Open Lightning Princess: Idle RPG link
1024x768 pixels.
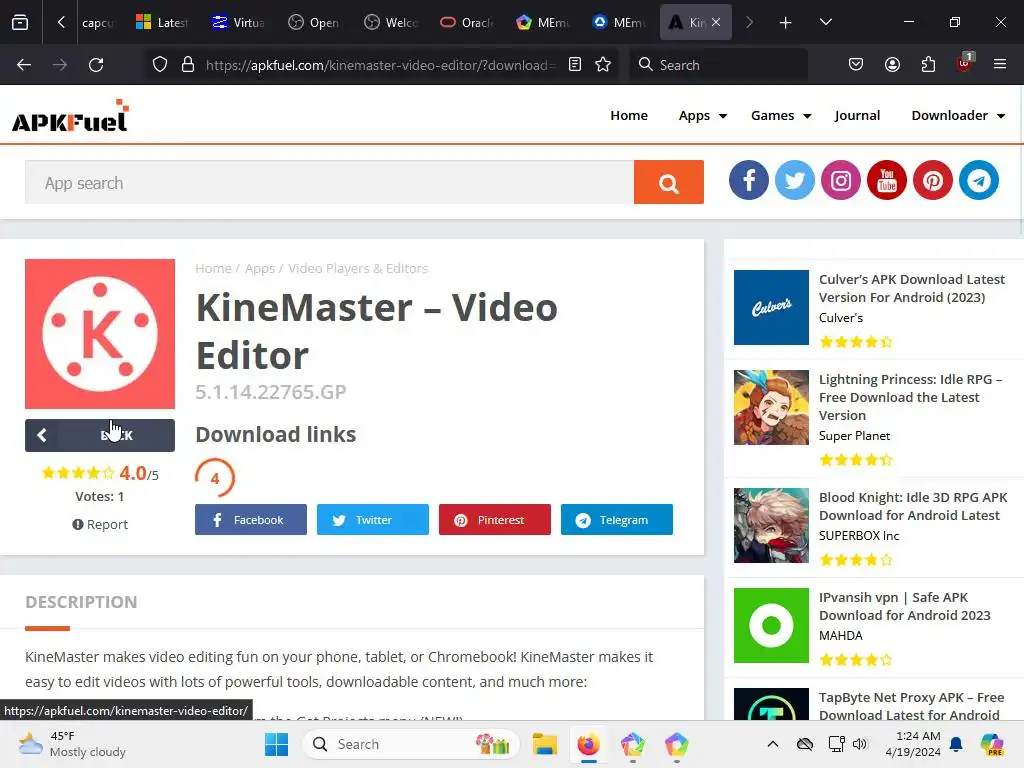[910, 397]
